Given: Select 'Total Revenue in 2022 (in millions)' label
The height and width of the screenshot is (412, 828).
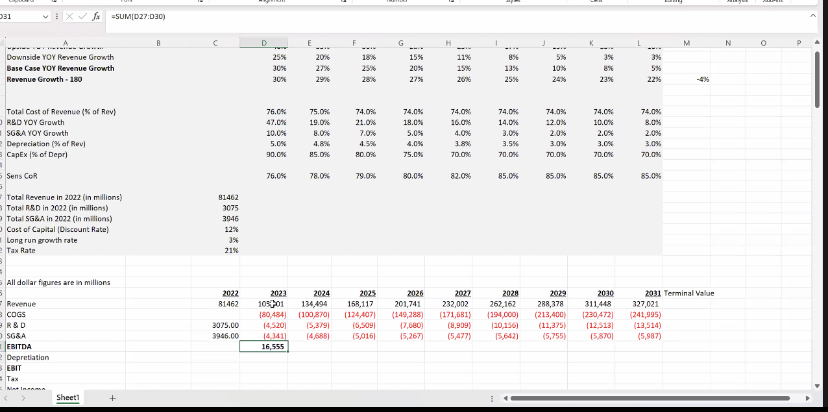Looking at the screenshot, I should click(64, 197).
